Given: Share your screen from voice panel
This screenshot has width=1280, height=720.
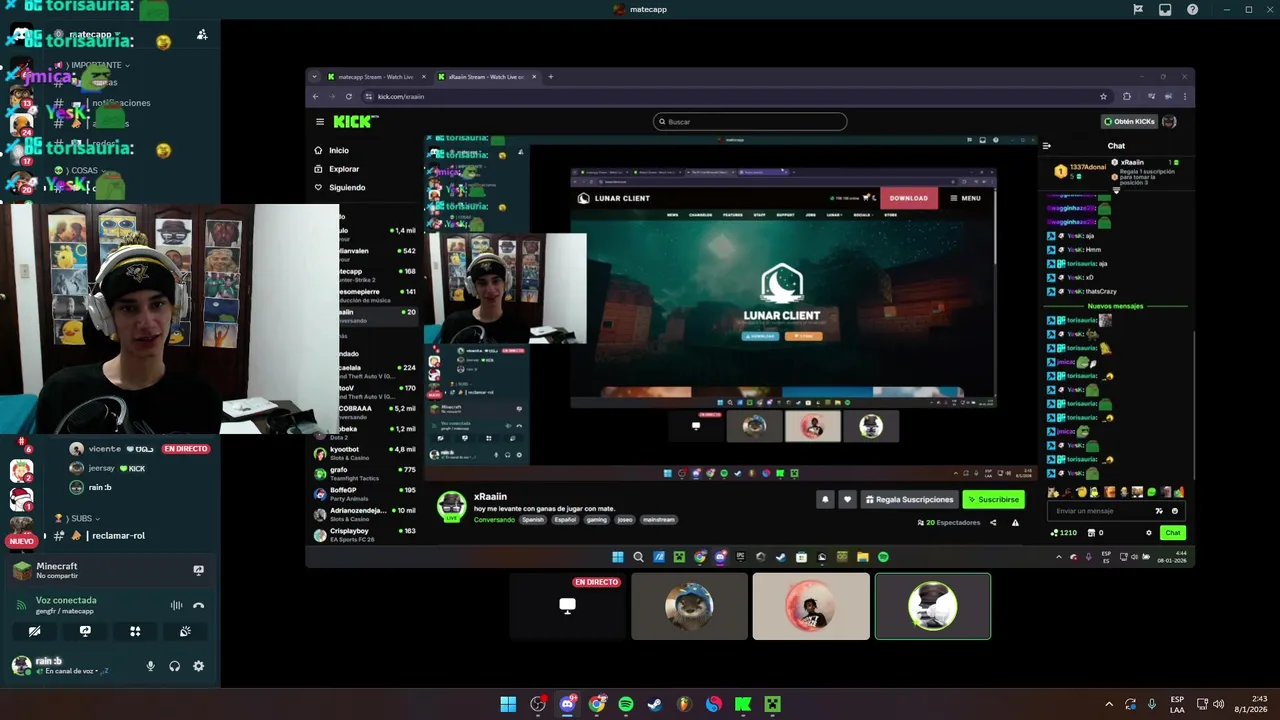Looking at the screenshot, I should (85, 631).
